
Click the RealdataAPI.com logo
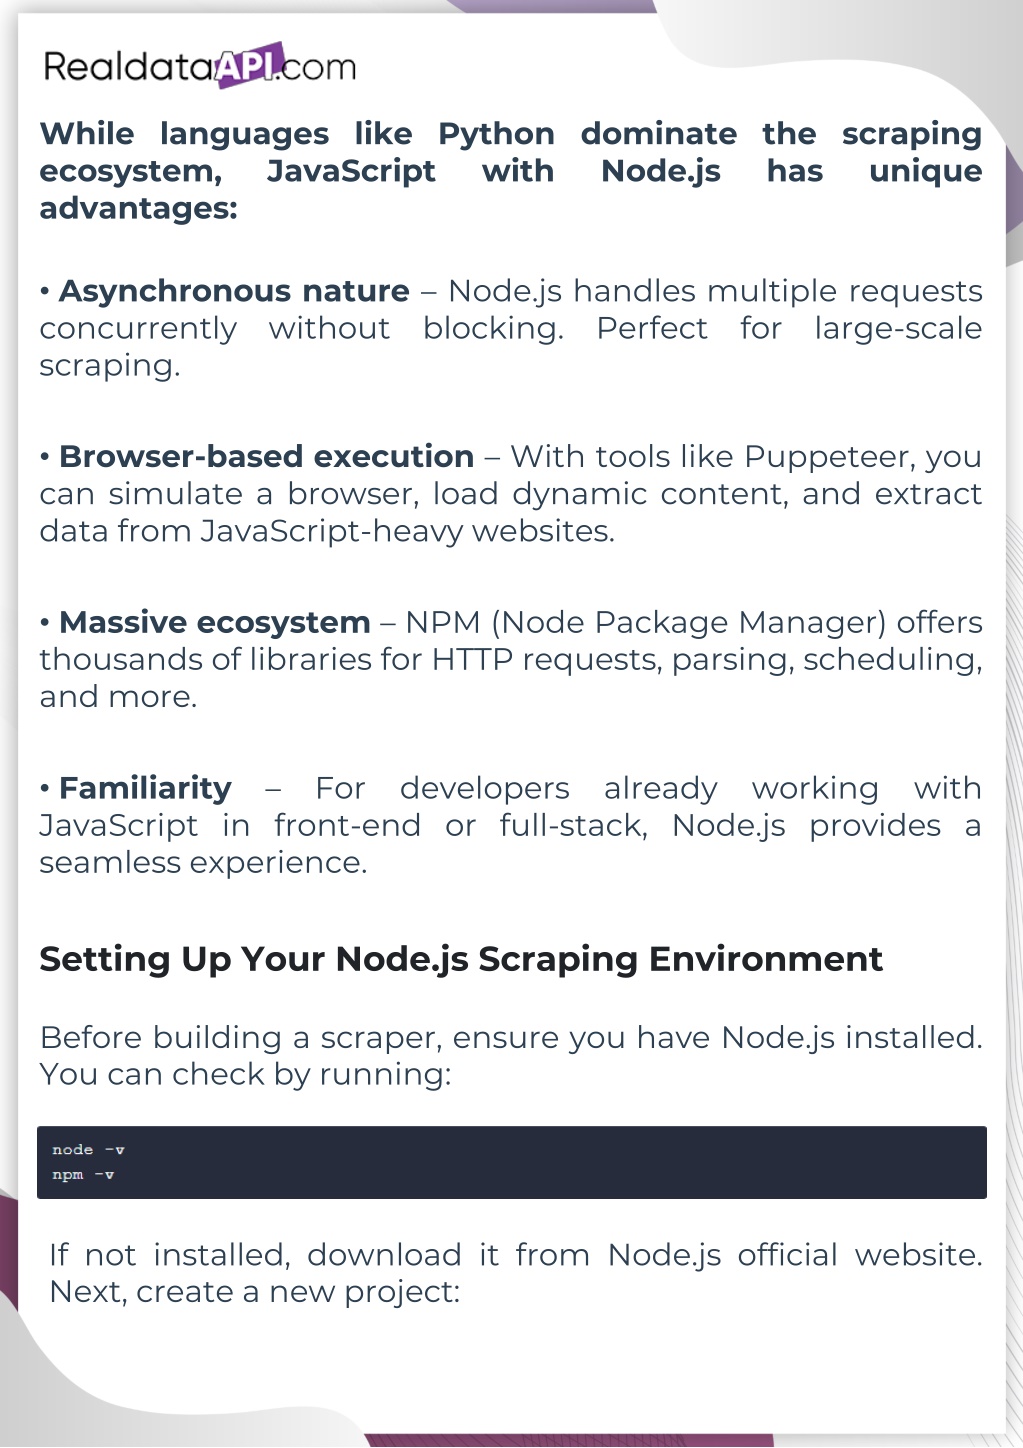click(199, 66)
